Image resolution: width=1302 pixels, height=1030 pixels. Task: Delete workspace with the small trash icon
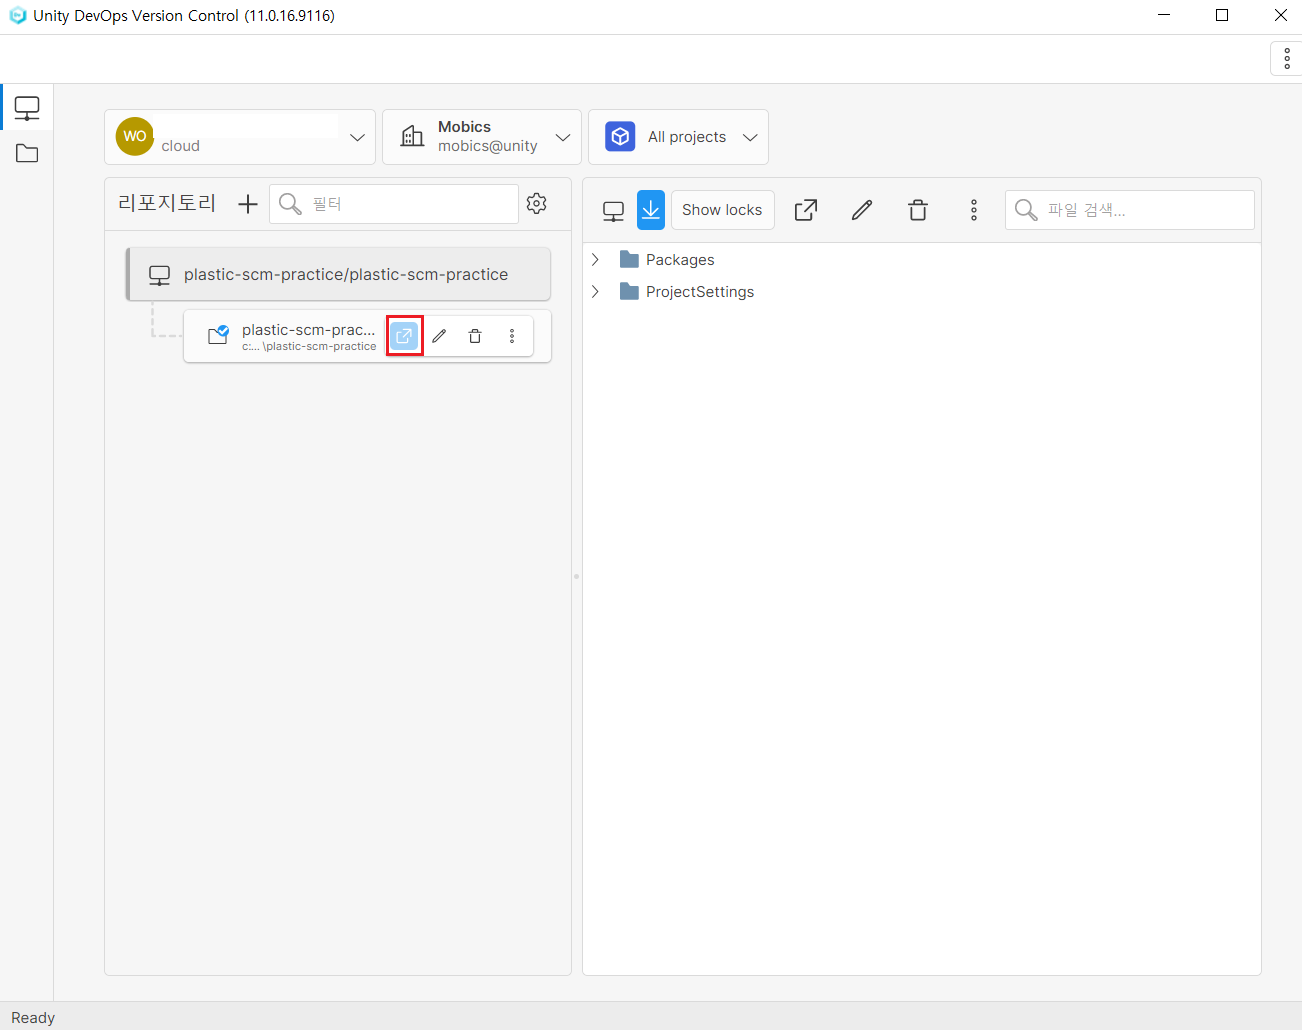click(475, 336)
